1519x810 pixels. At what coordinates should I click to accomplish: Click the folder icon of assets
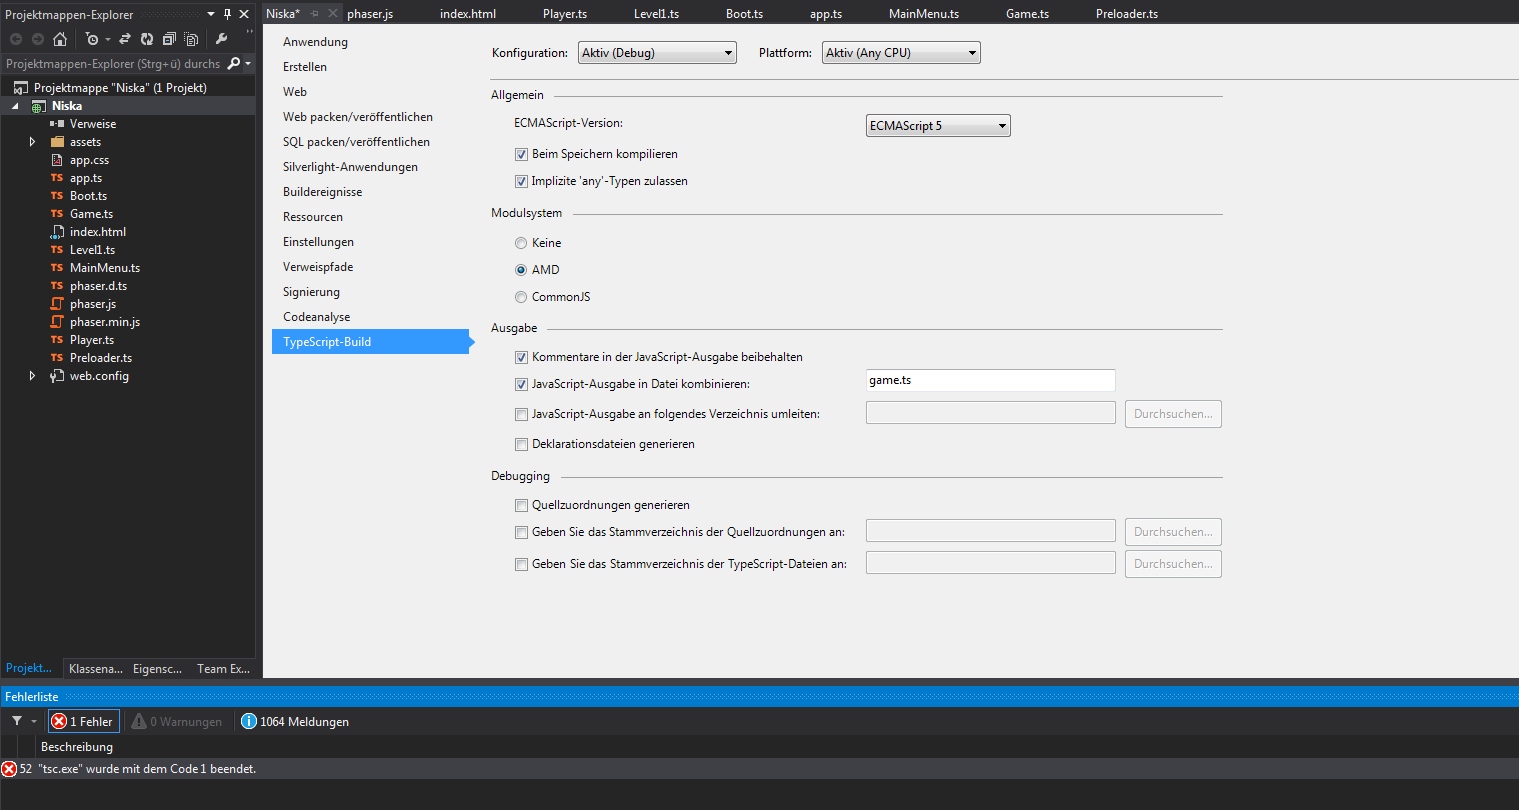click(x=57, y=142)
